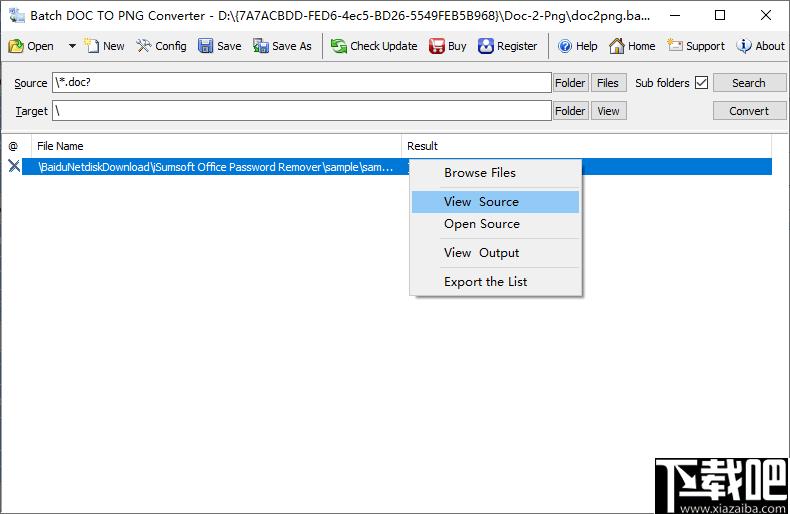Click the X status icon beside file row
The width and height of the screenshot is (790, 514).
click(14, 166)
